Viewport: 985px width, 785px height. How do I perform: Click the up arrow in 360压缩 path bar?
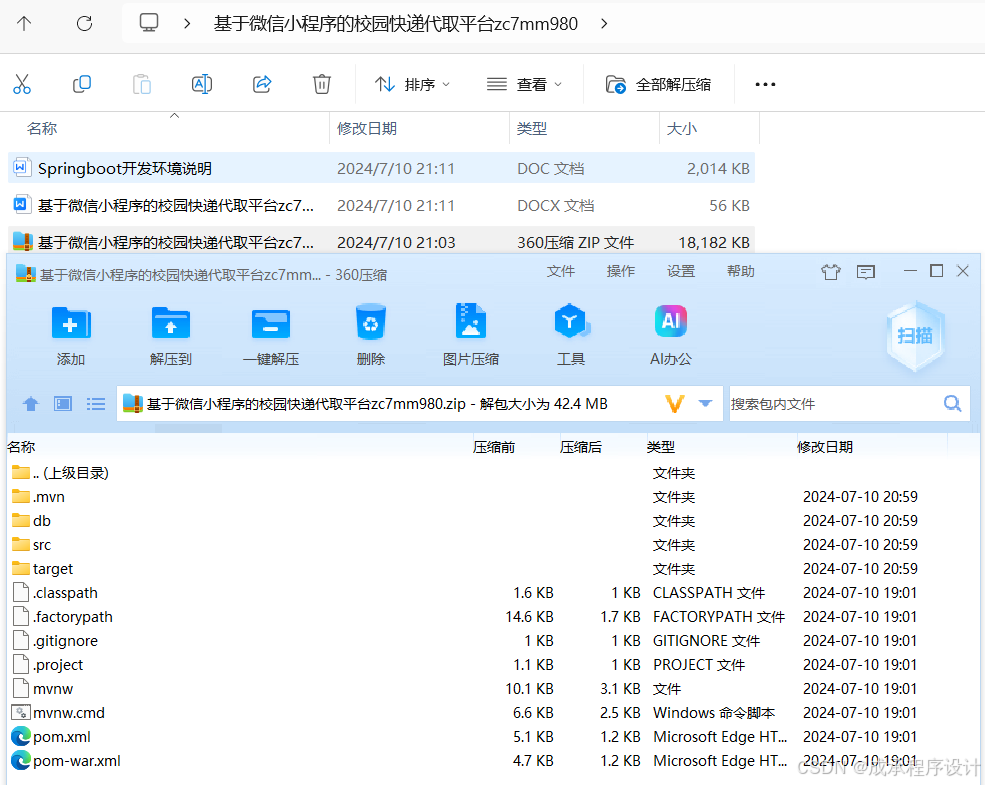point(31,404)
